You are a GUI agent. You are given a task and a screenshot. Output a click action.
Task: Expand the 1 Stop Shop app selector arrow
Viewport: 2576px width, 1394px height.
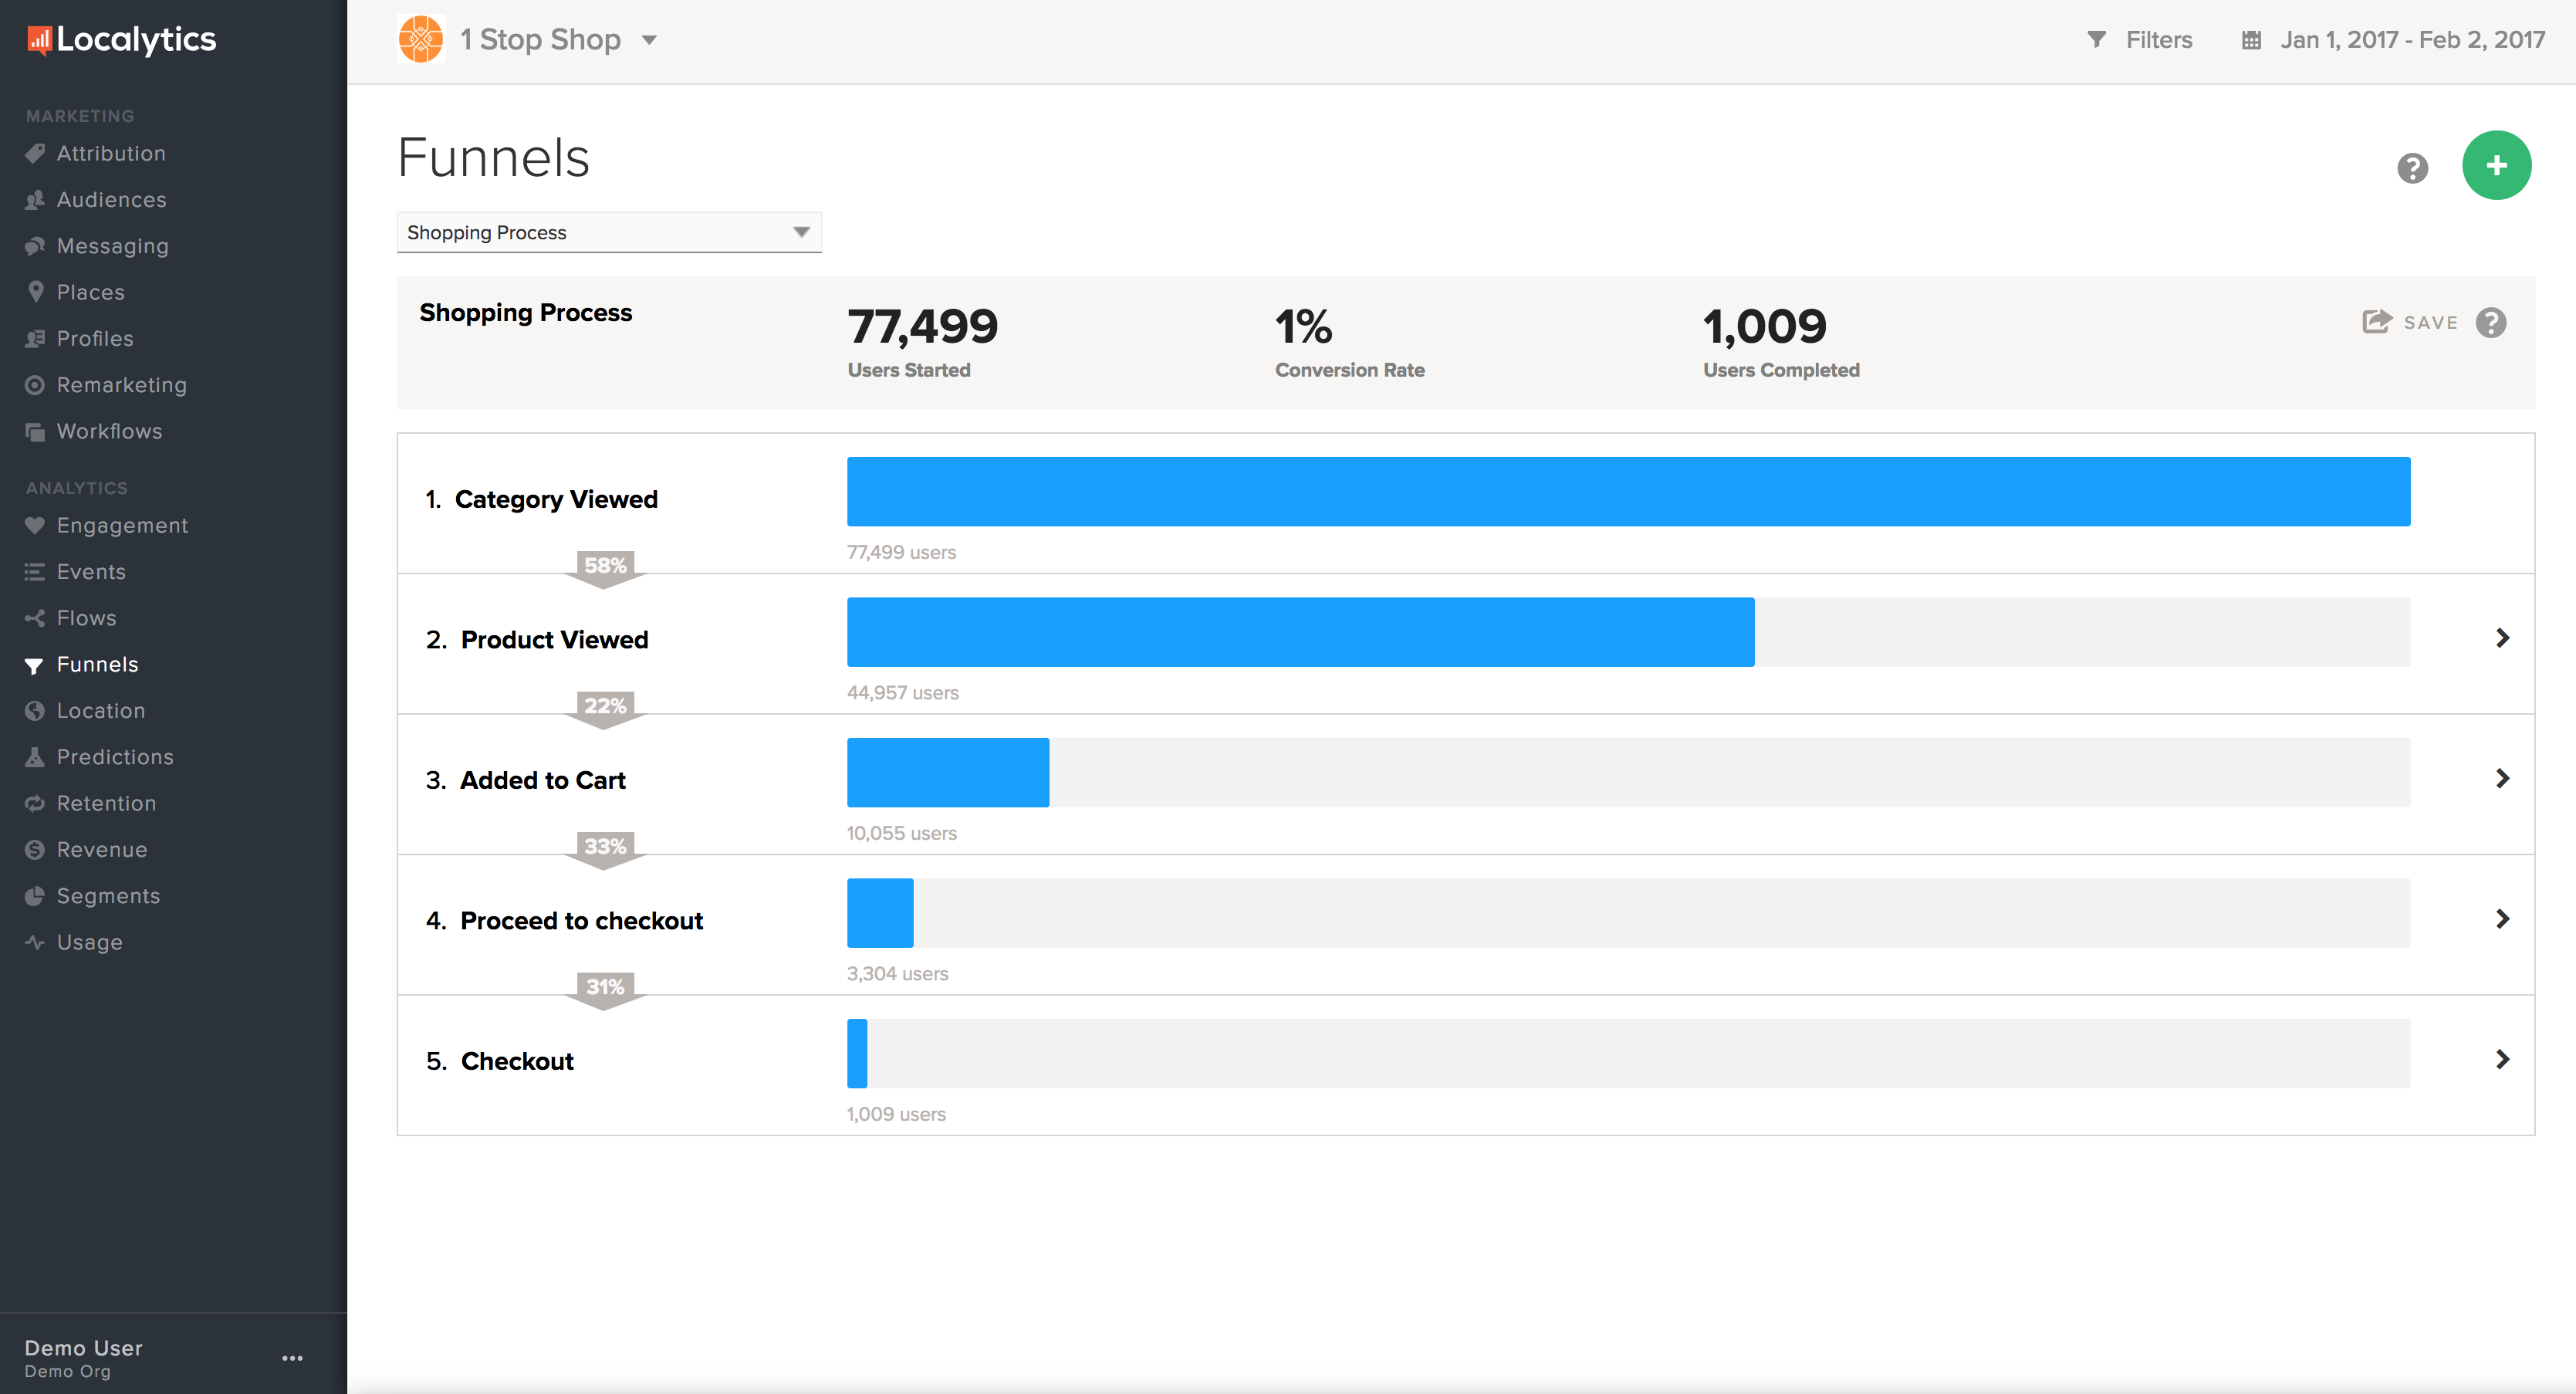649,40
